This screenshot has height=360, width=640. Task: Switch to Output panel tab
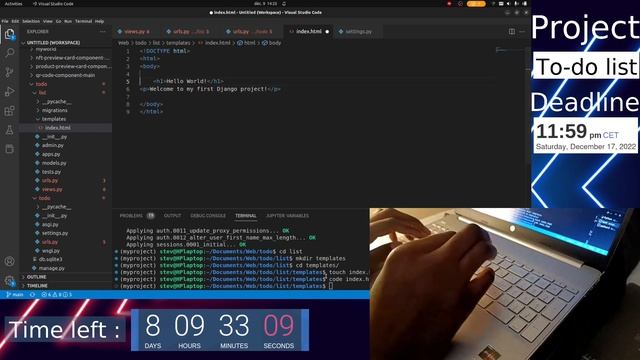tap(172, 216)
